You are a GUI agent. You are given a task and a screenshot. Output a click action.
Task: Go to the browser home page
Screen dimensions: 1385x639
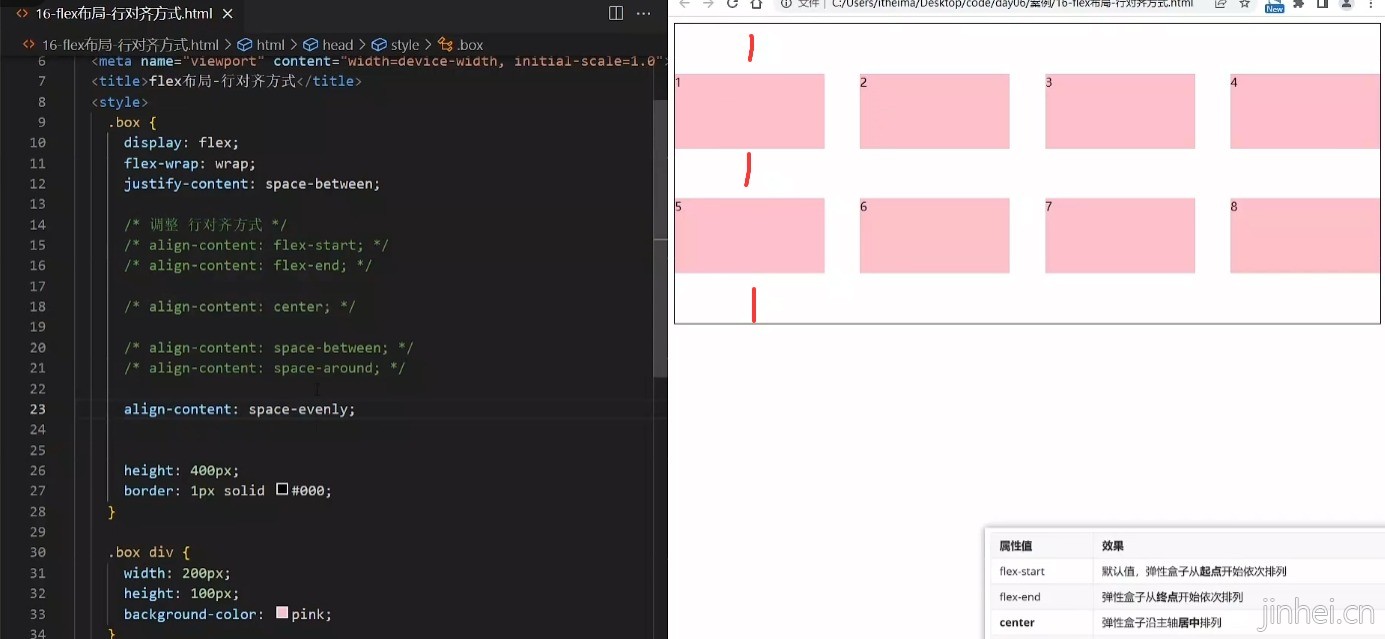[x=756, y=4]
